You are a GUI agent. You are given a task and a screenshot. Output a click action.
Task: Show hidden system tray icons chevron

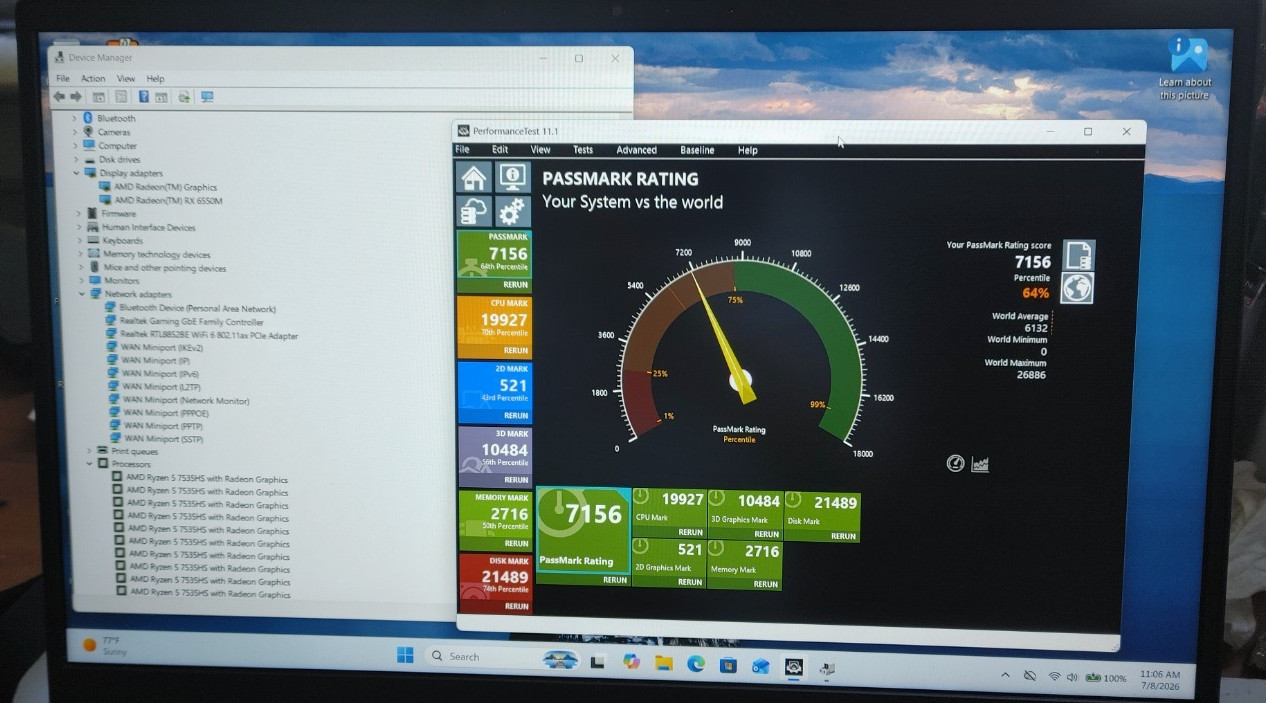(x=1005, y=676)
